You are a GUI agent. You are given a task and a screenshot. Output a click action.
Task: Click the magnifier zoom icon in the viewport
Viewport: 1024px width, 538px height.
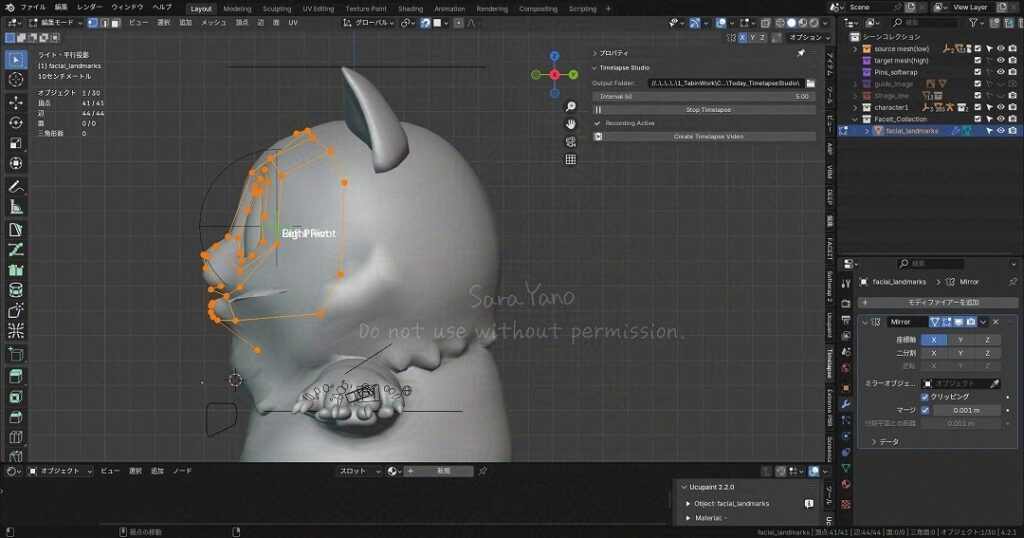click(x=570, y=106)
